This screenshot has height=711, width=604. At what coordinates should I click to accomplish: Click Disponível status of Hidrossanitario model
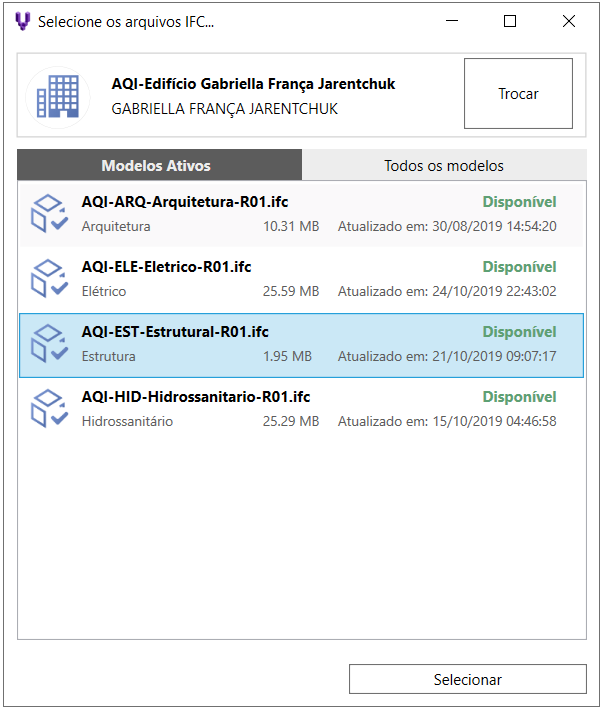coord(519,397)
